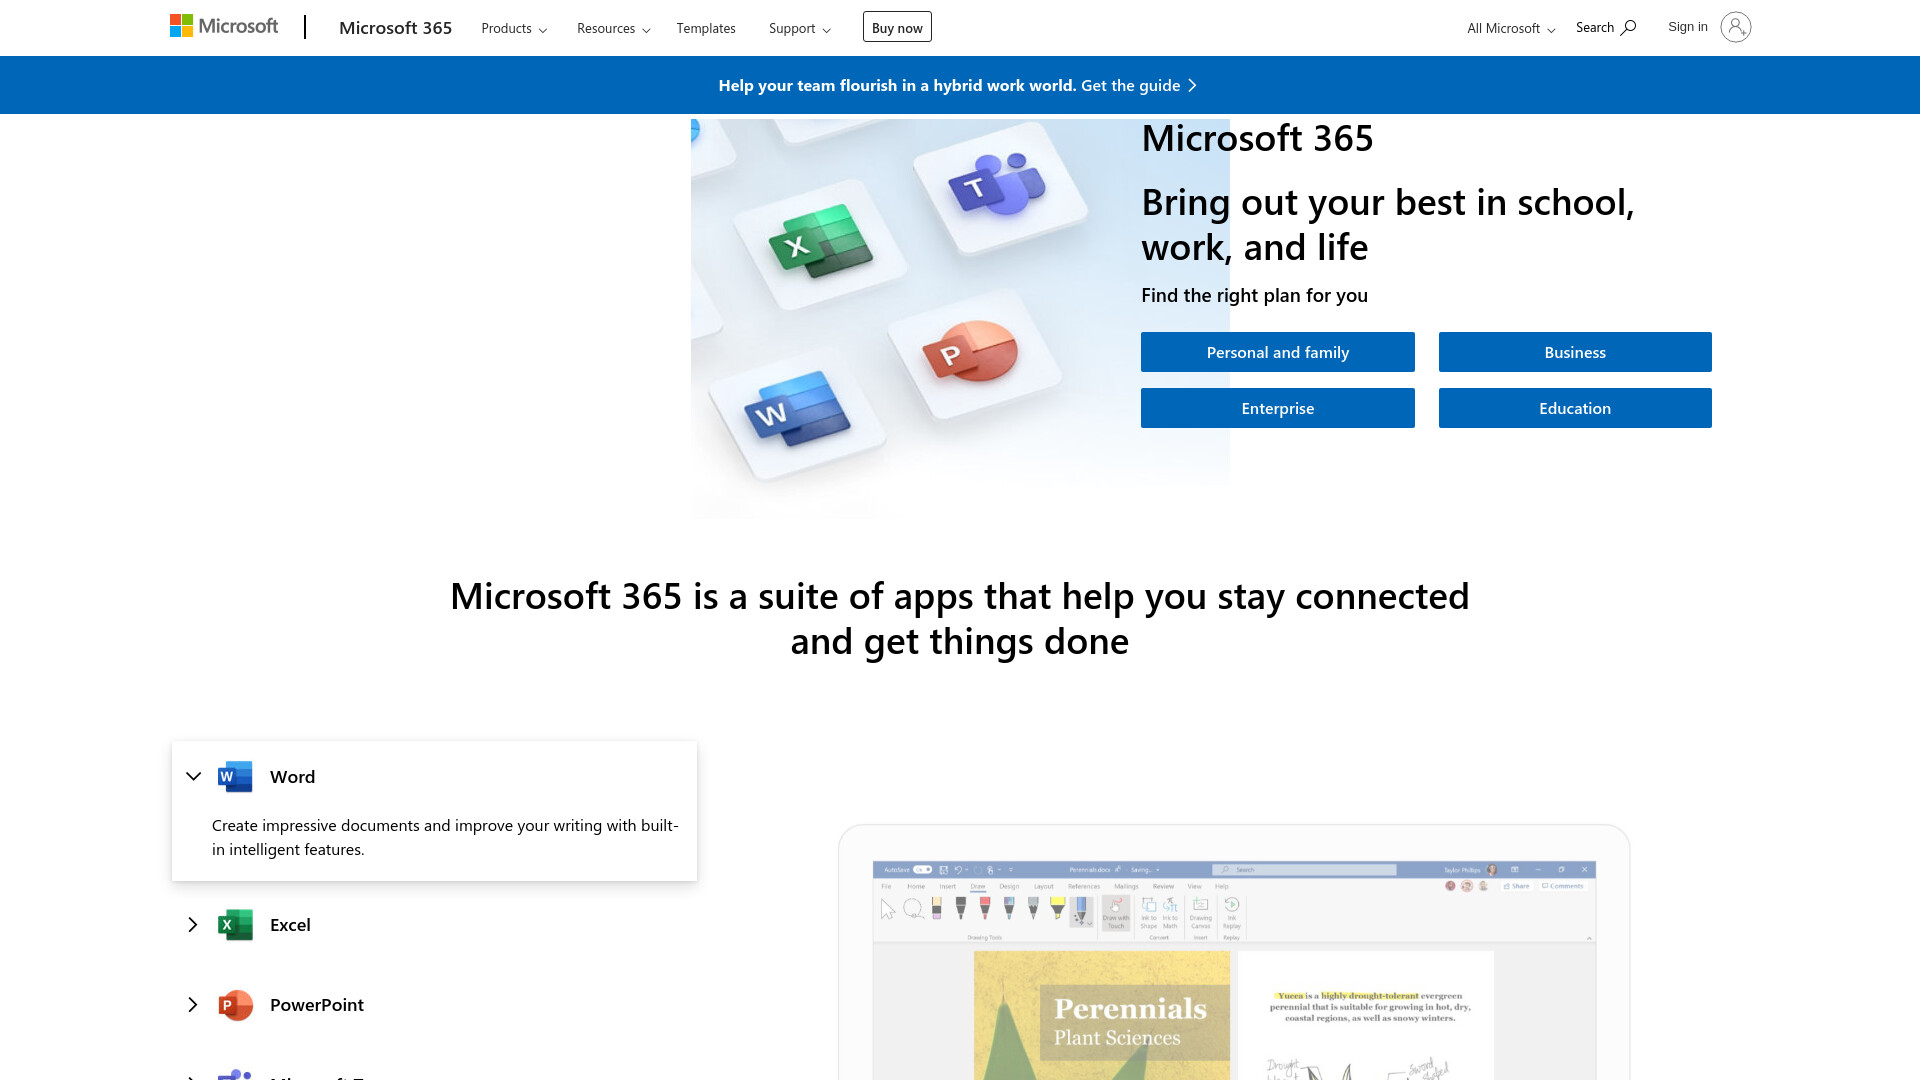Click the Word icon in app list
The width and height of the screenshot is (1920, 1080).
tap(235, 777)
